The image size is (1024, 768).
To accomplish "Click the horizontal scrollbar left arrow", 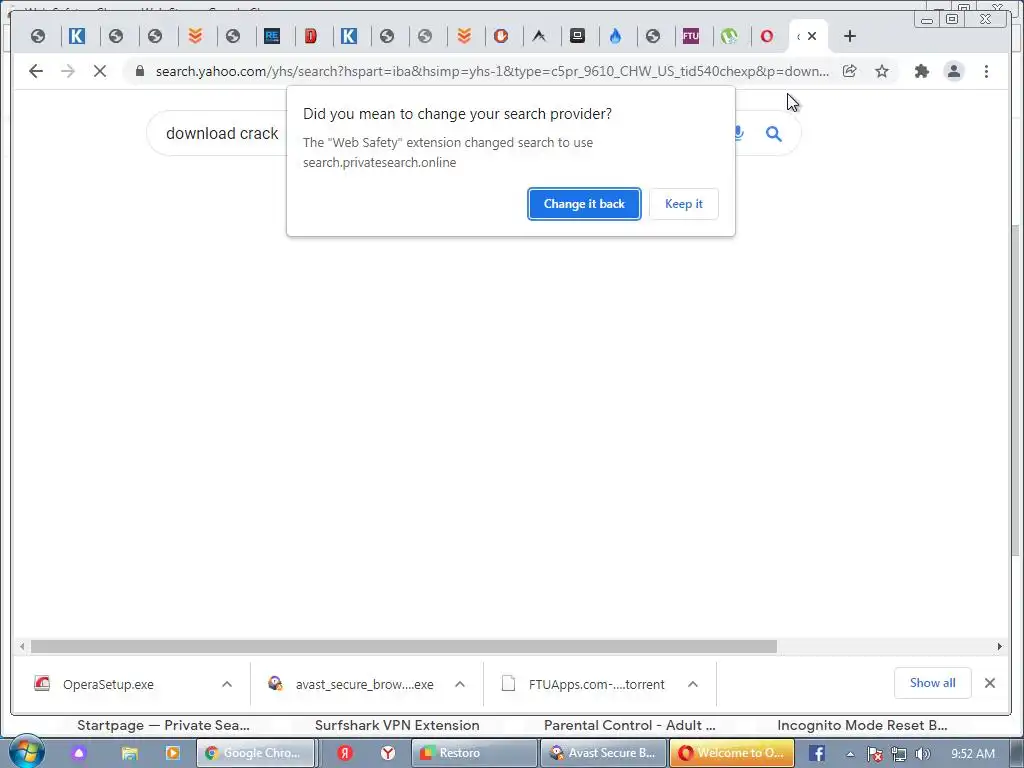I will [x=22, y=647].
